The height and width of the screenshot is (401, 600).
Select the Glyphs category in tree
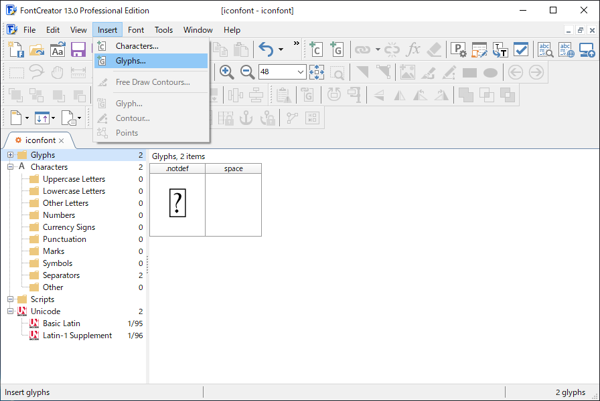pos(42,155)
